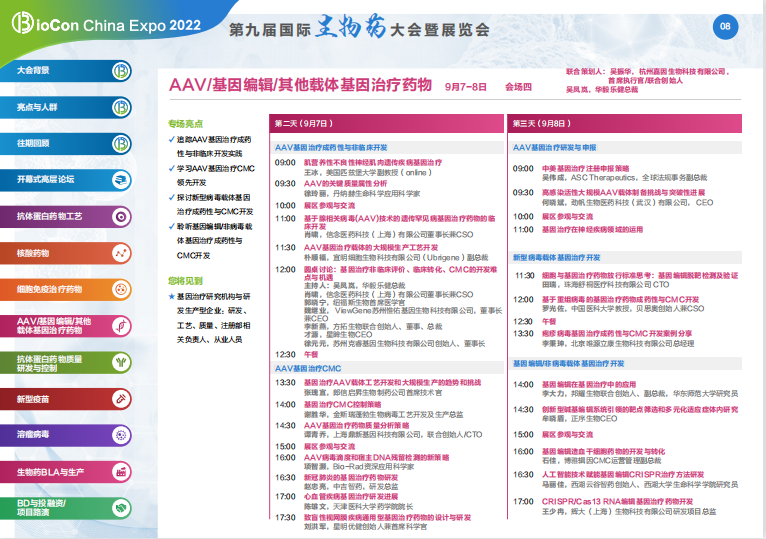Click the checkmark before 追踪AAV基因治疗成药性

[x=171, y=139]
